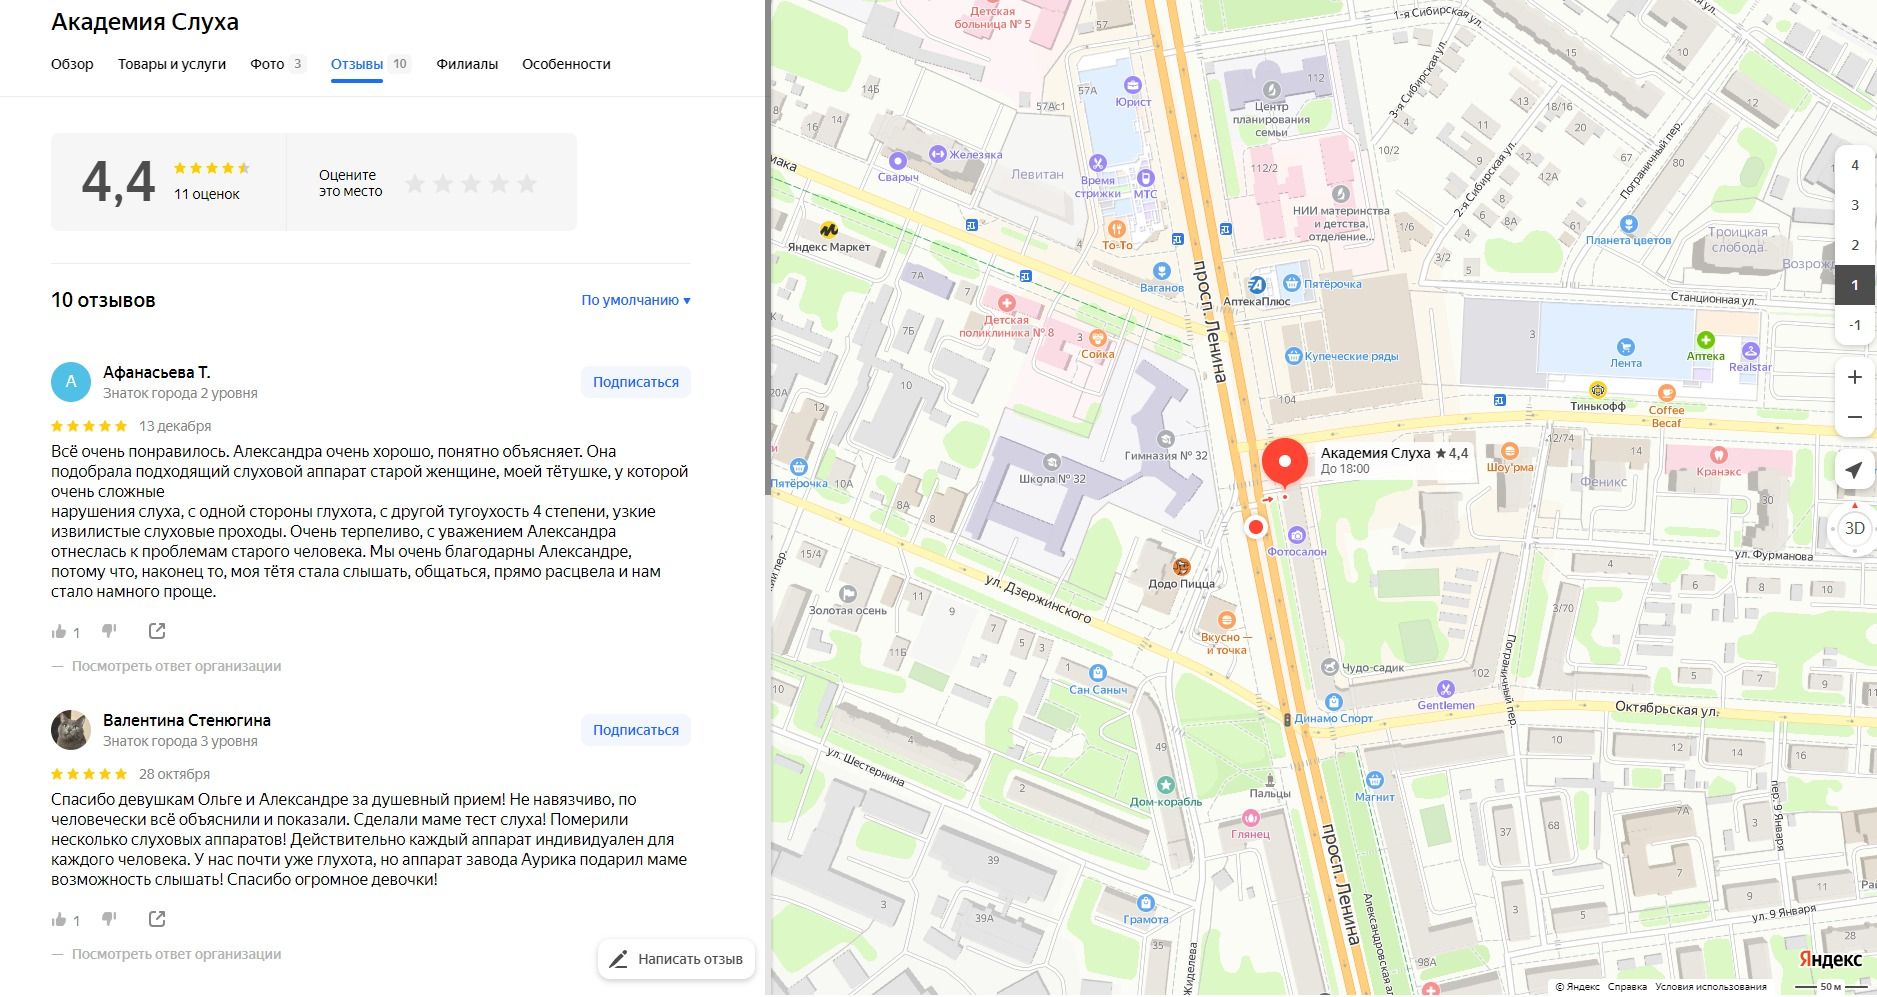
Task: Switch to the Фото tab
Action: (268, 64)
